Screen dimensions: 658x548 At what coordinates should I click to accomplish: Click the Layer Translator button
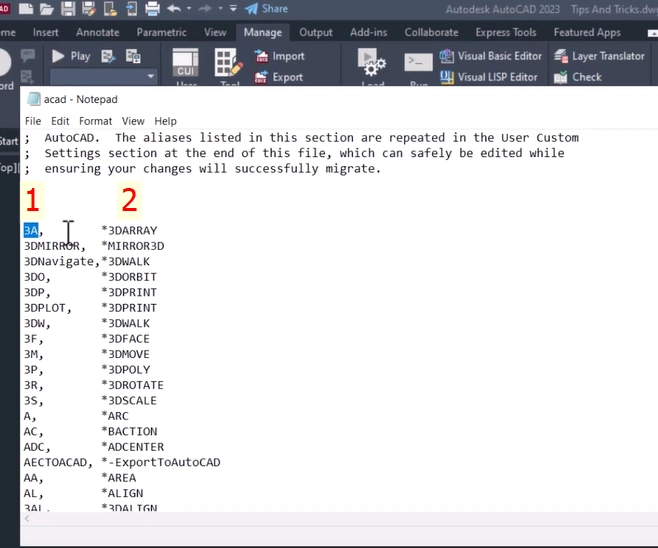[599, 56]
